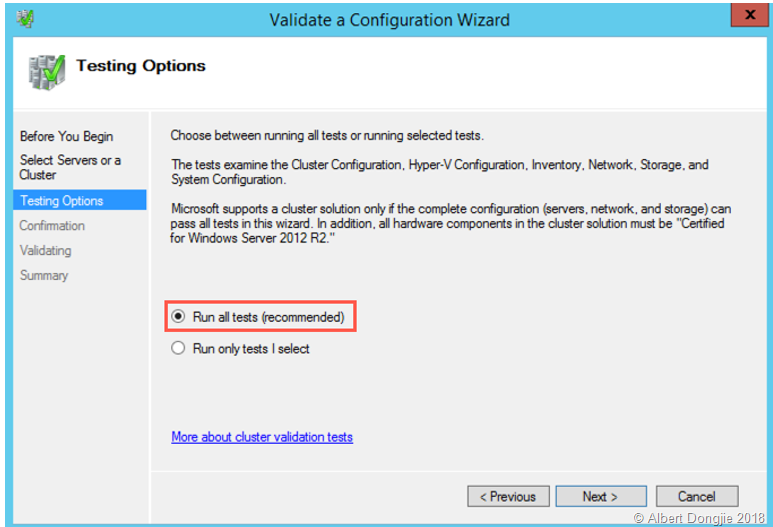773x527 pixels.
Task: Click the Validate a Configuration Wizard title text
Action: point(389,20)
